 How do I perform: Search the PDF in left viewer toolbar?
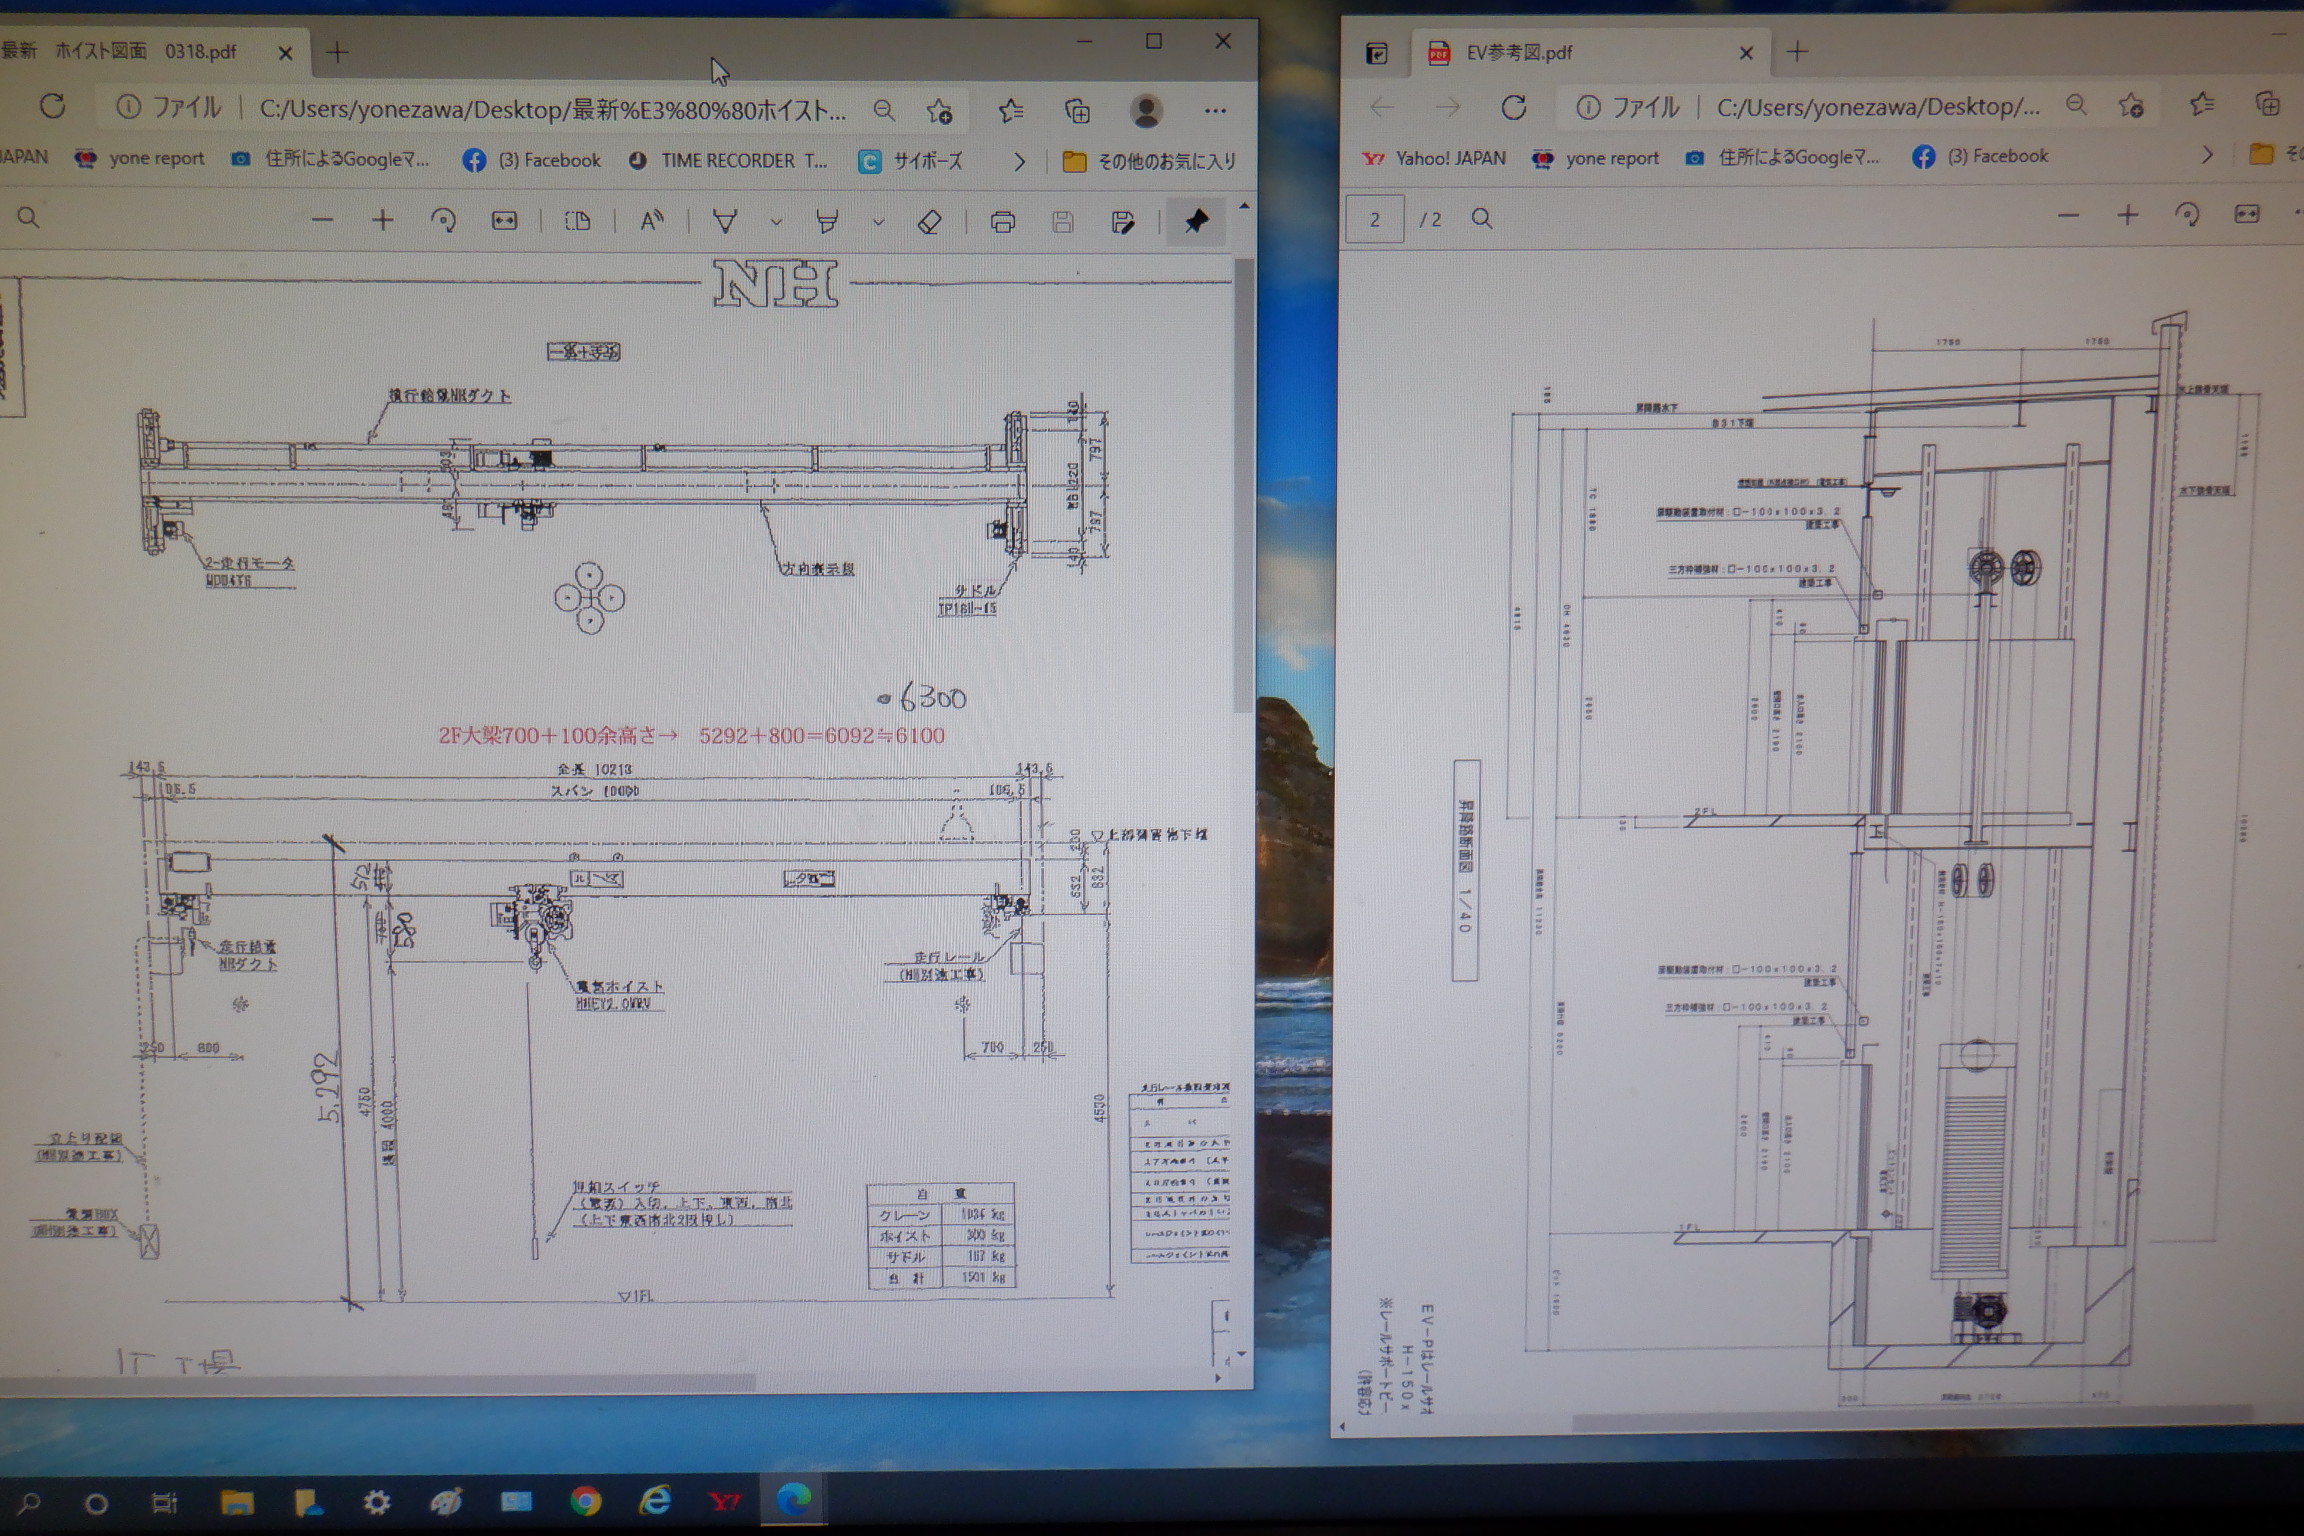click(x=28, y=217)
